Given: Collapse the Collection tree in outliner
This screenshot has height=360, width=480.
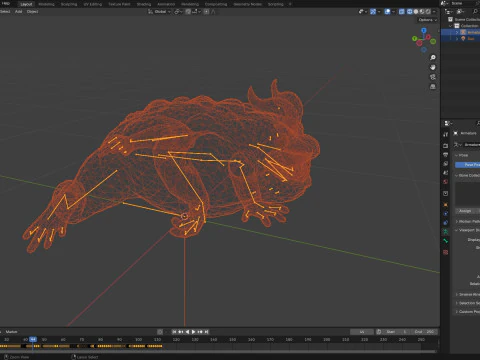Looking at the screenshot, I should point(451,26).
